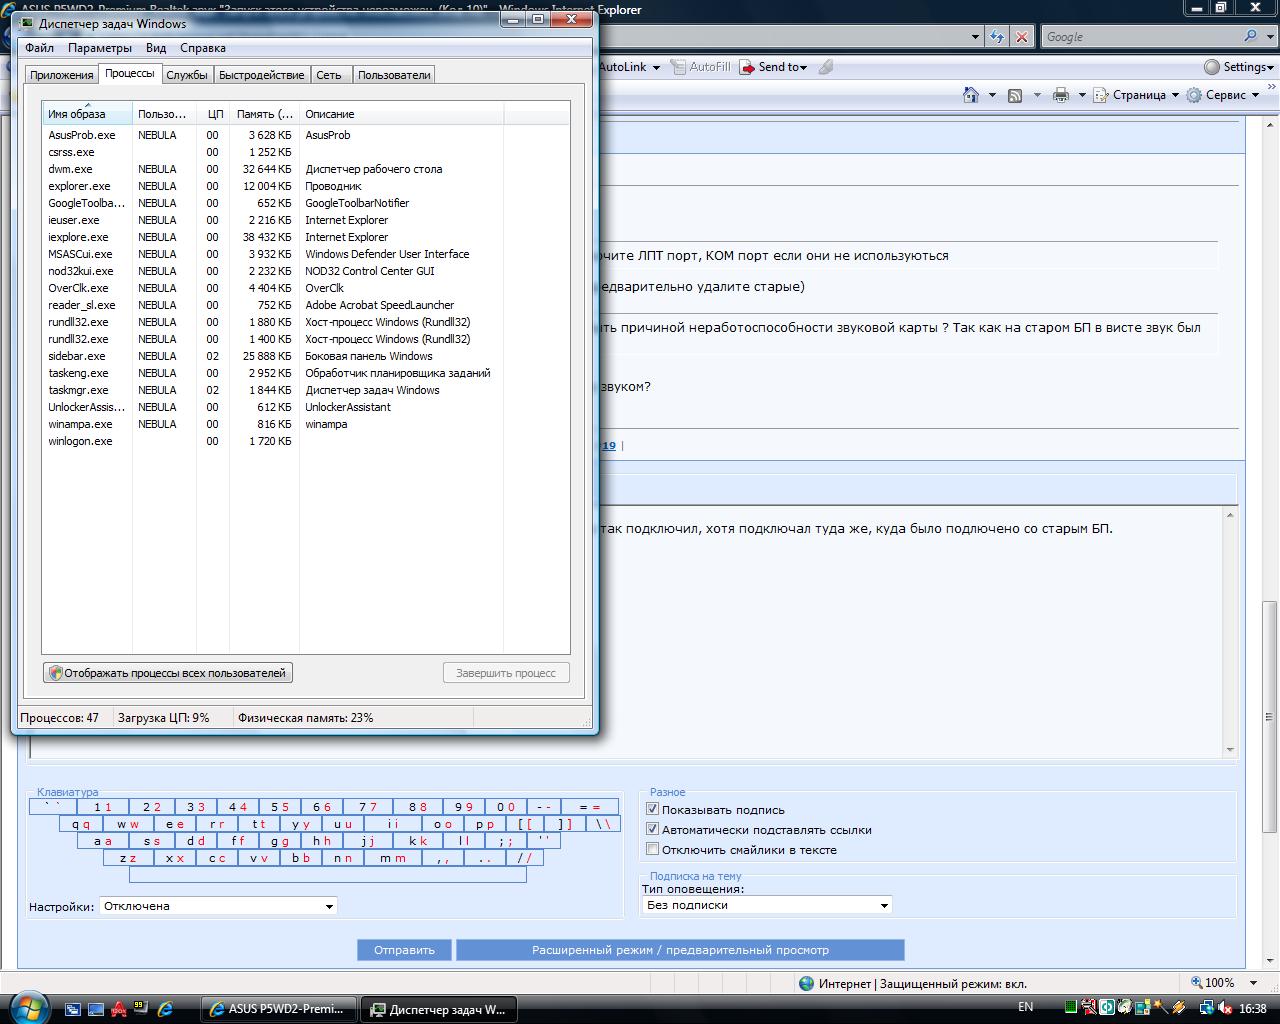The image size is (1280, 1024).
Task: Switch to the Службы tab
Action: pos(187,75)
